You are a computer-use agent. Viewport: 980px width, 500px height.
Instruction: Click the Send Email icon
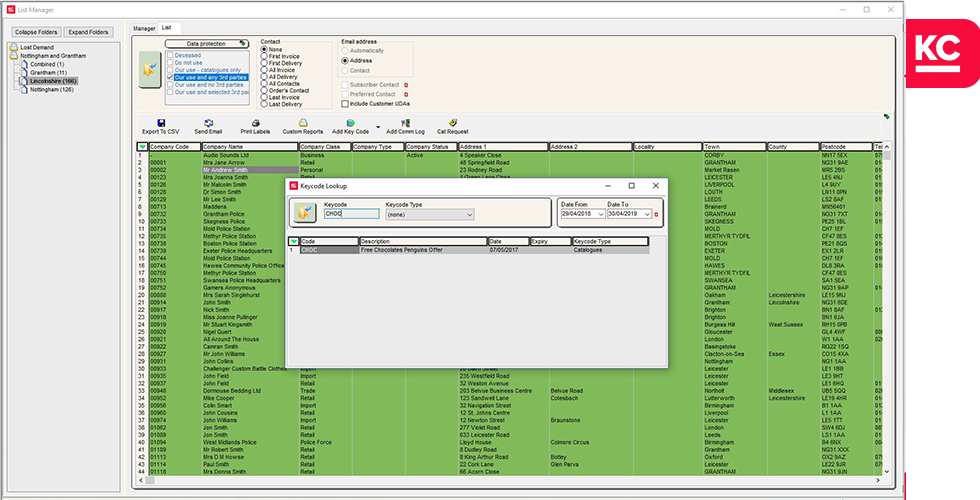(208, 123)
